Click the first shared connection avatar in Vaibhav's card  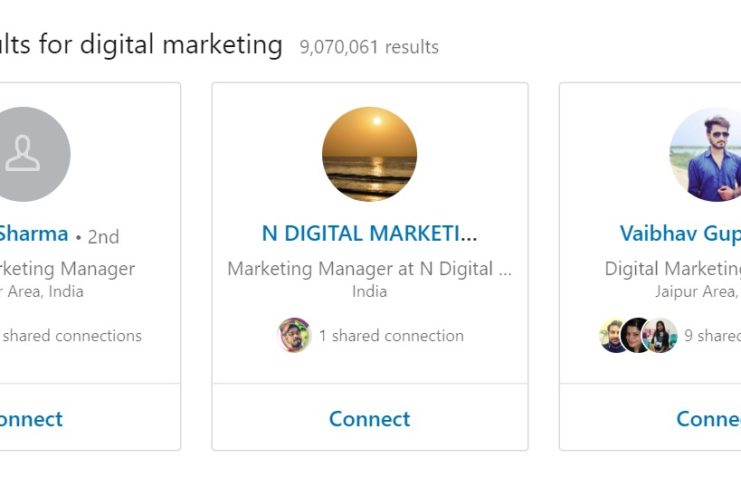614,335
